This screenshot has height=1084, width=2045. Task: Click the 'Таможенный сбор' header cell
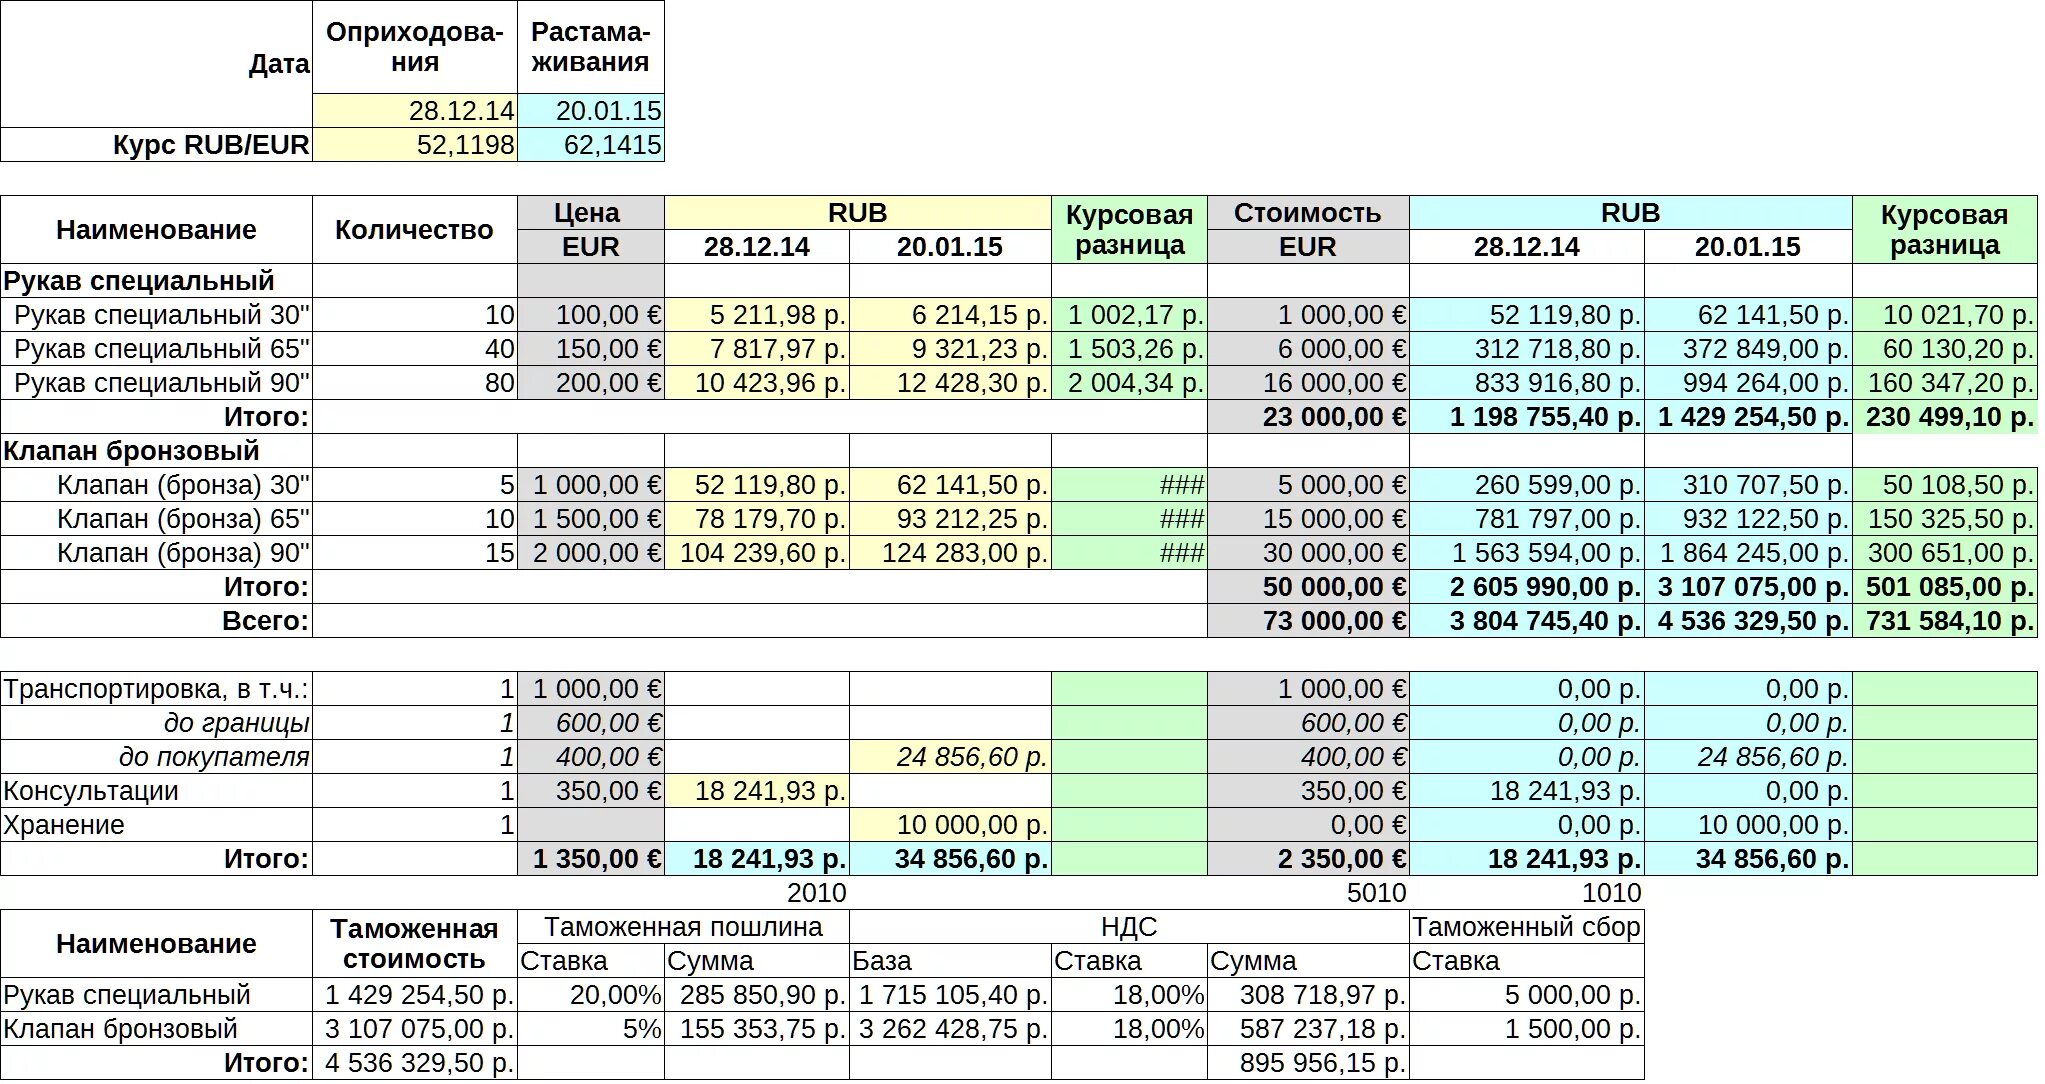point(1527,927)
